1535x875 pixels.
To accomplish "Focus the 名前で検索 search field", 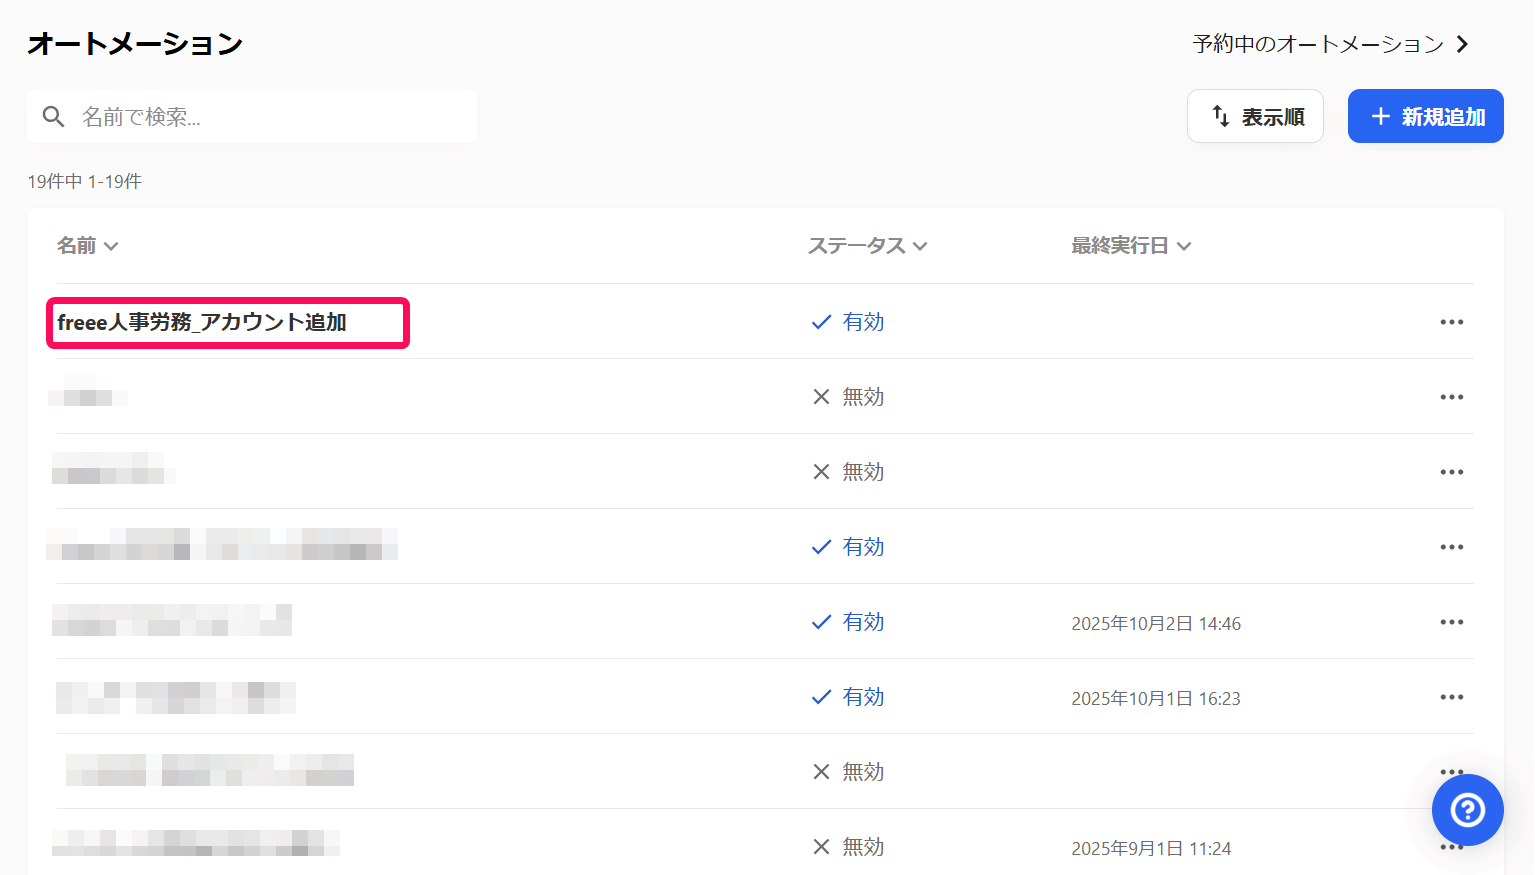I will click(252, 117).
